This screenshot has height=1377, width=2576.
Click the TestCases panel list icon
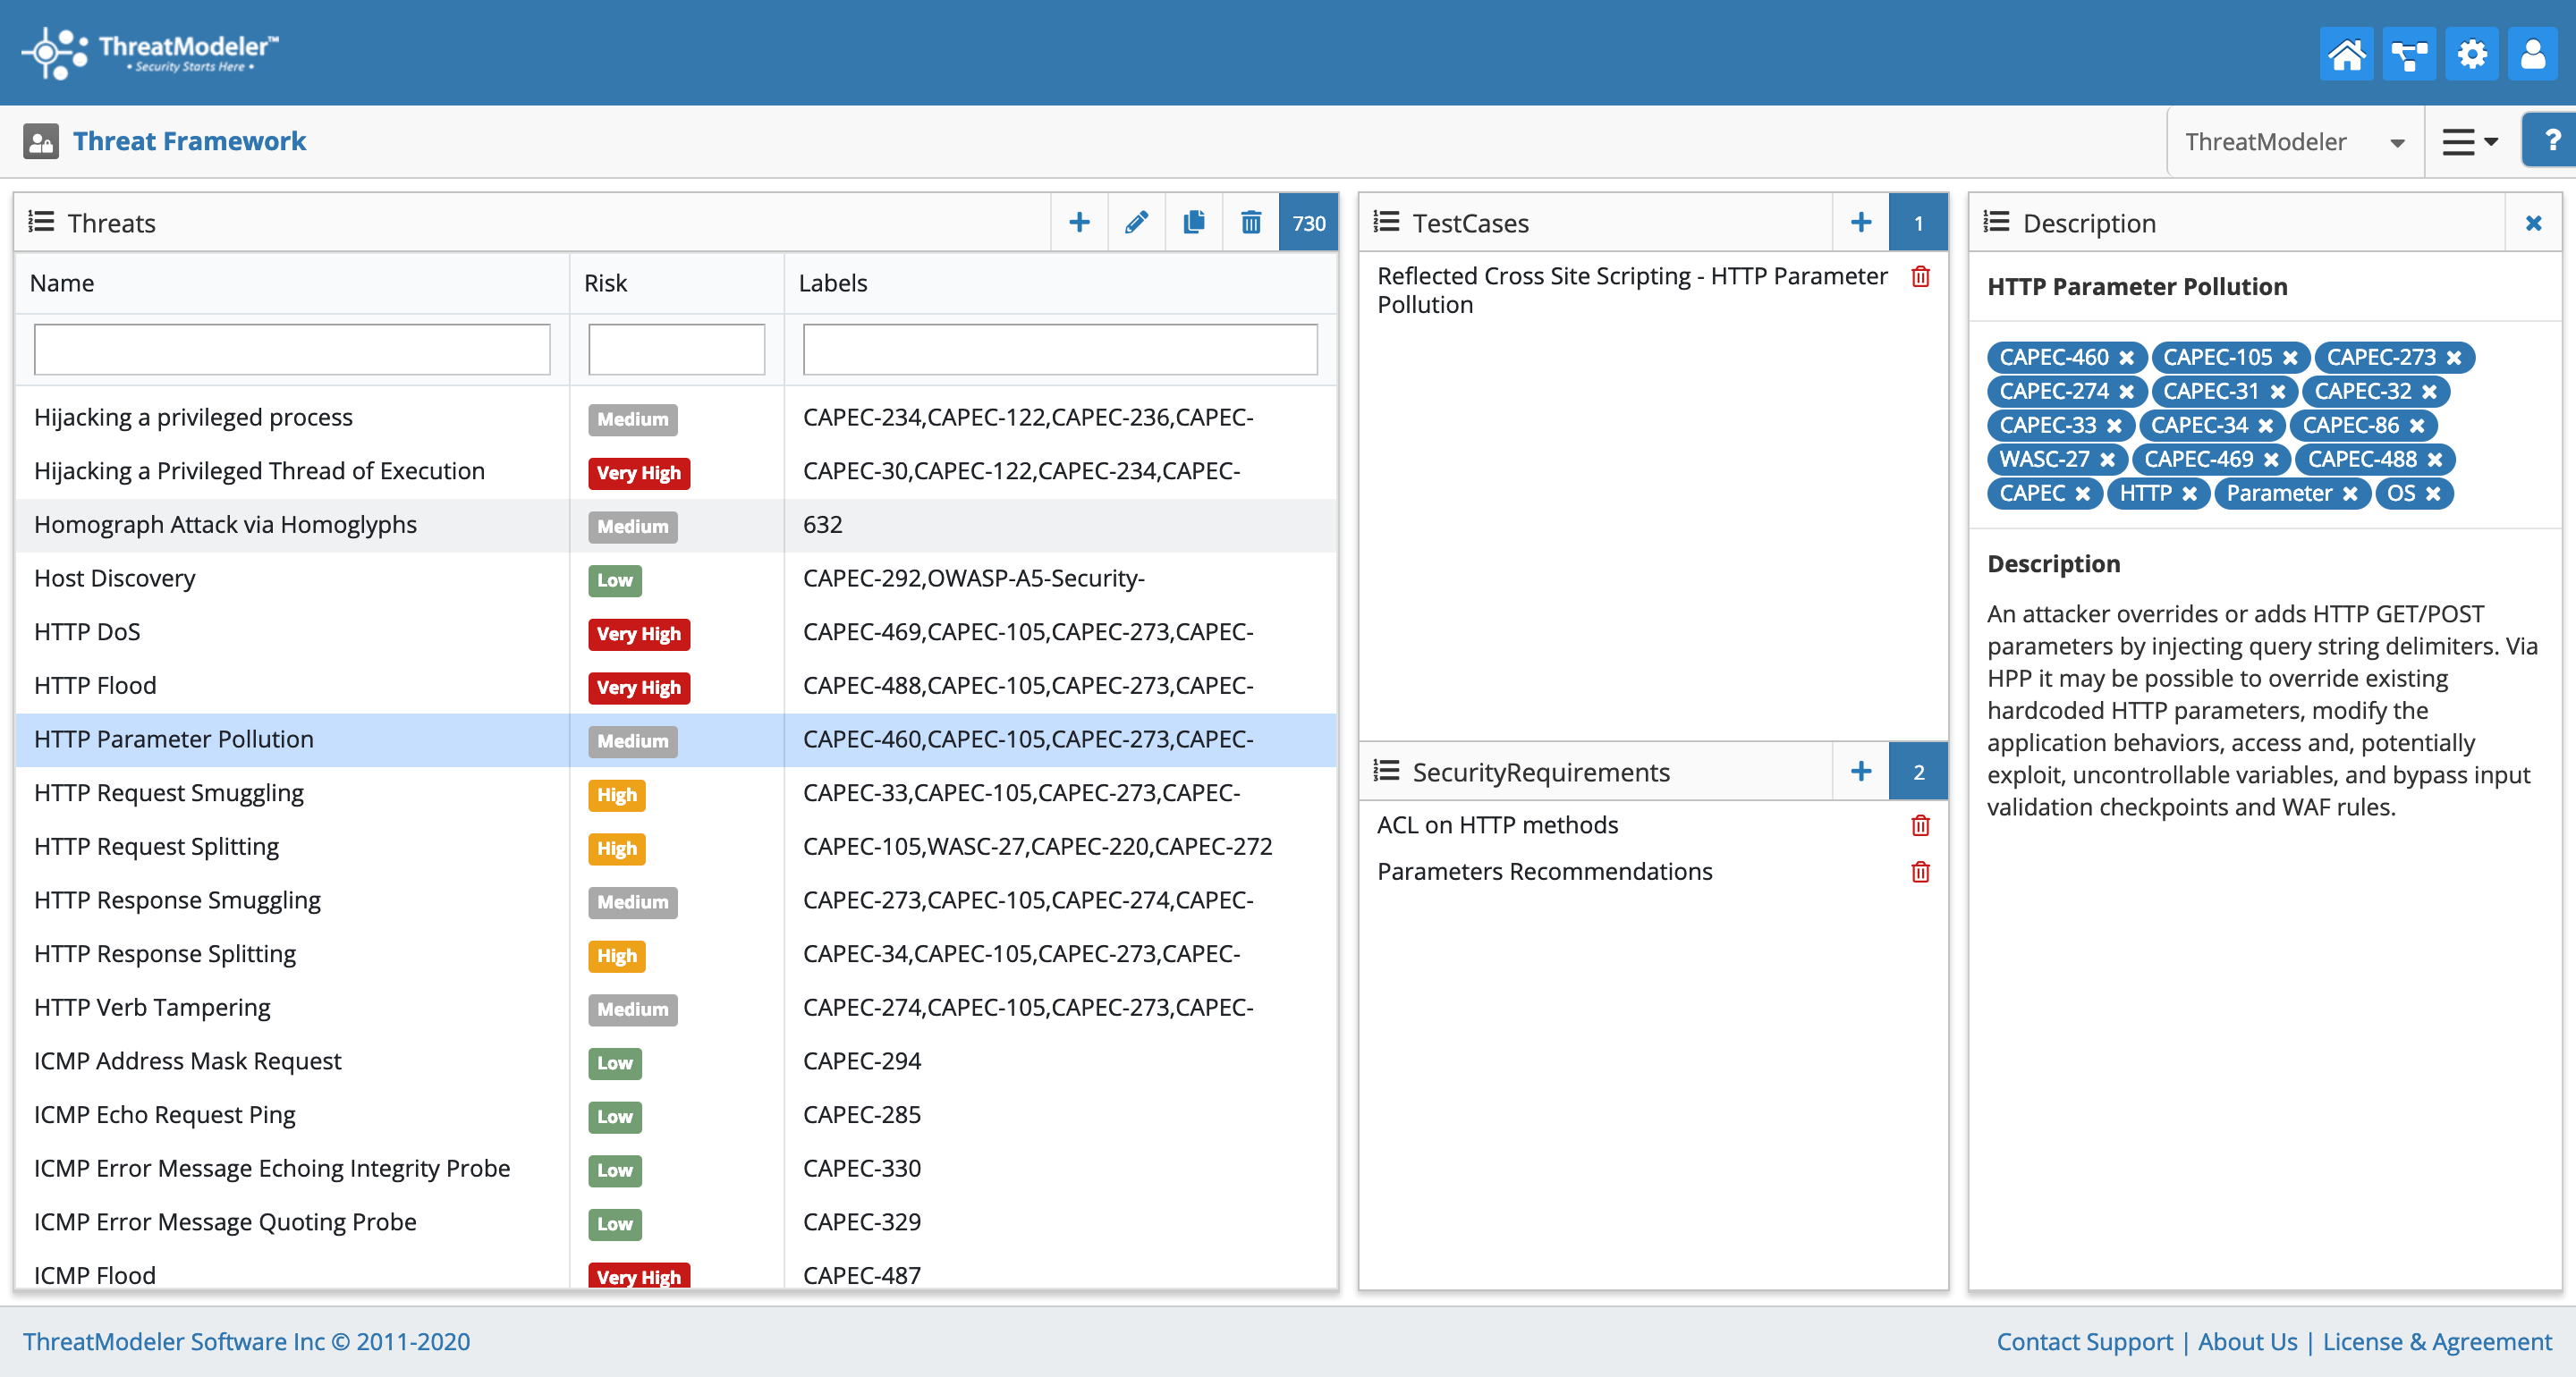point(1386,222)
